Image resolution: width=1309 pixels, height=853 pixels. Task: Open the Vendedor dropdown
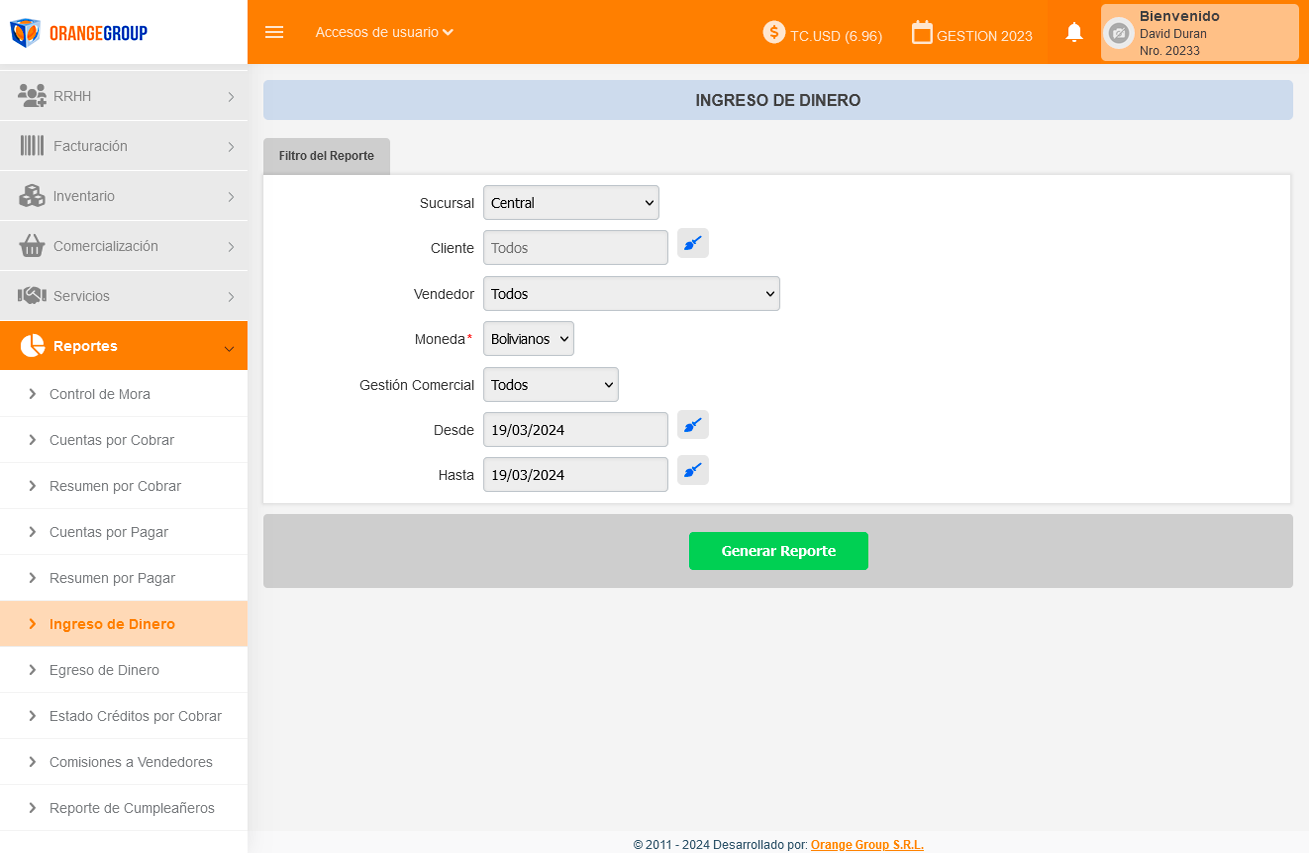pyautogui.click(x=630, y=294)
